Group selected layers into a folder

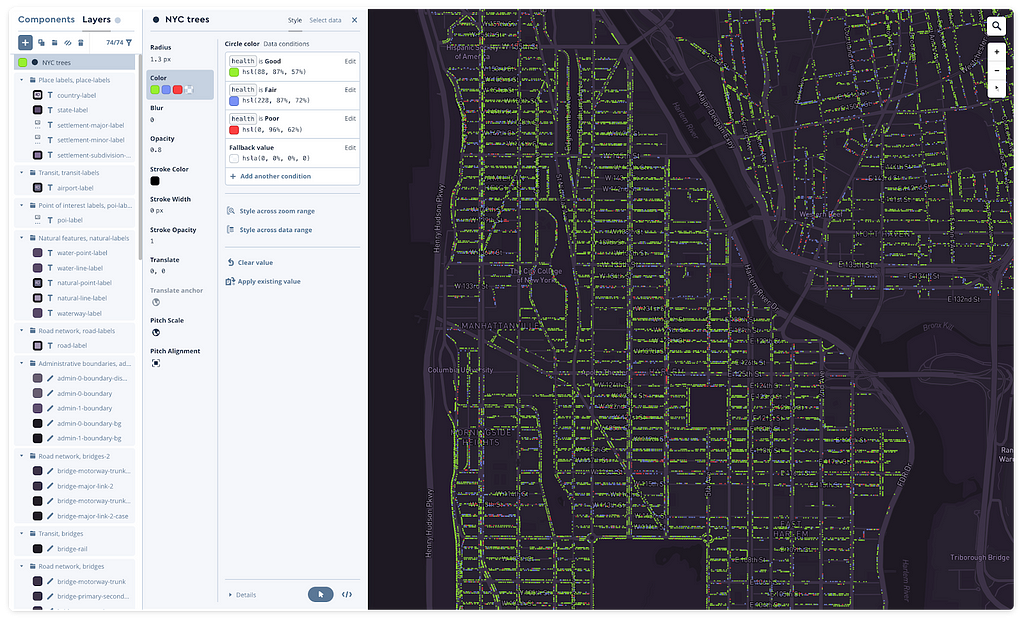pyautogui.click(x=54, y=42)
